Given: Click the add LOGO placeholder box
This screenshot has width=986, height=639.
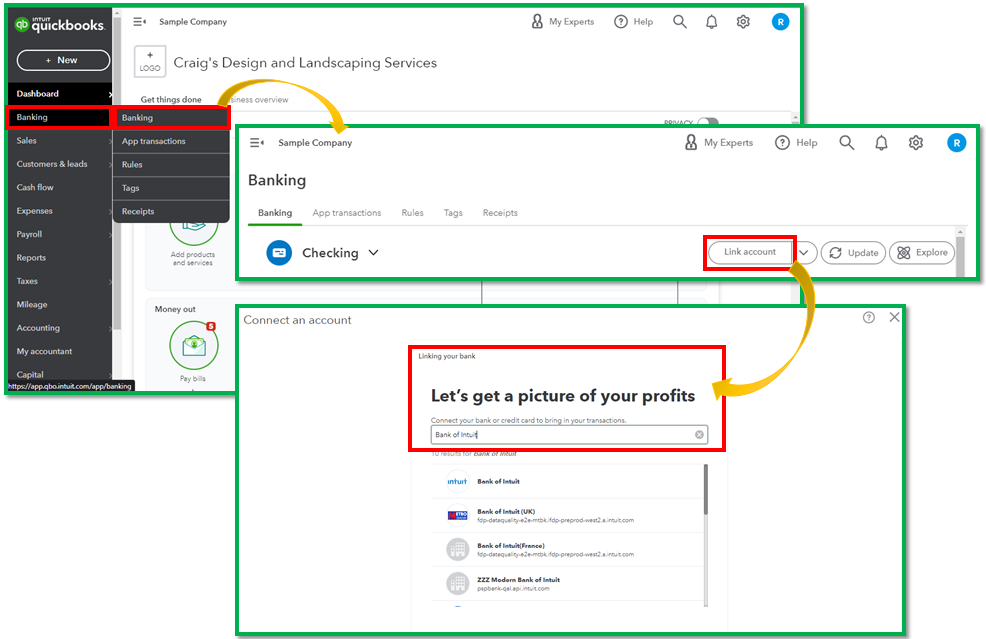Looking at the screenshot, I should (150, 62).
